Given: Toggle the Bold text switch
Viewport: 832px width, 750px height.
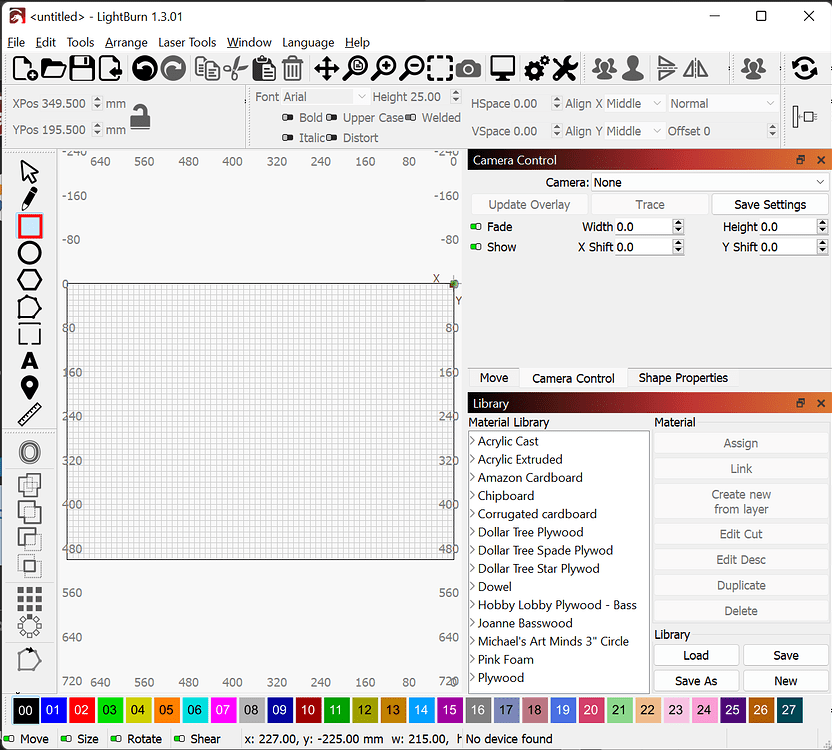Looking at the screenshot, I should [x=287, y=117].
